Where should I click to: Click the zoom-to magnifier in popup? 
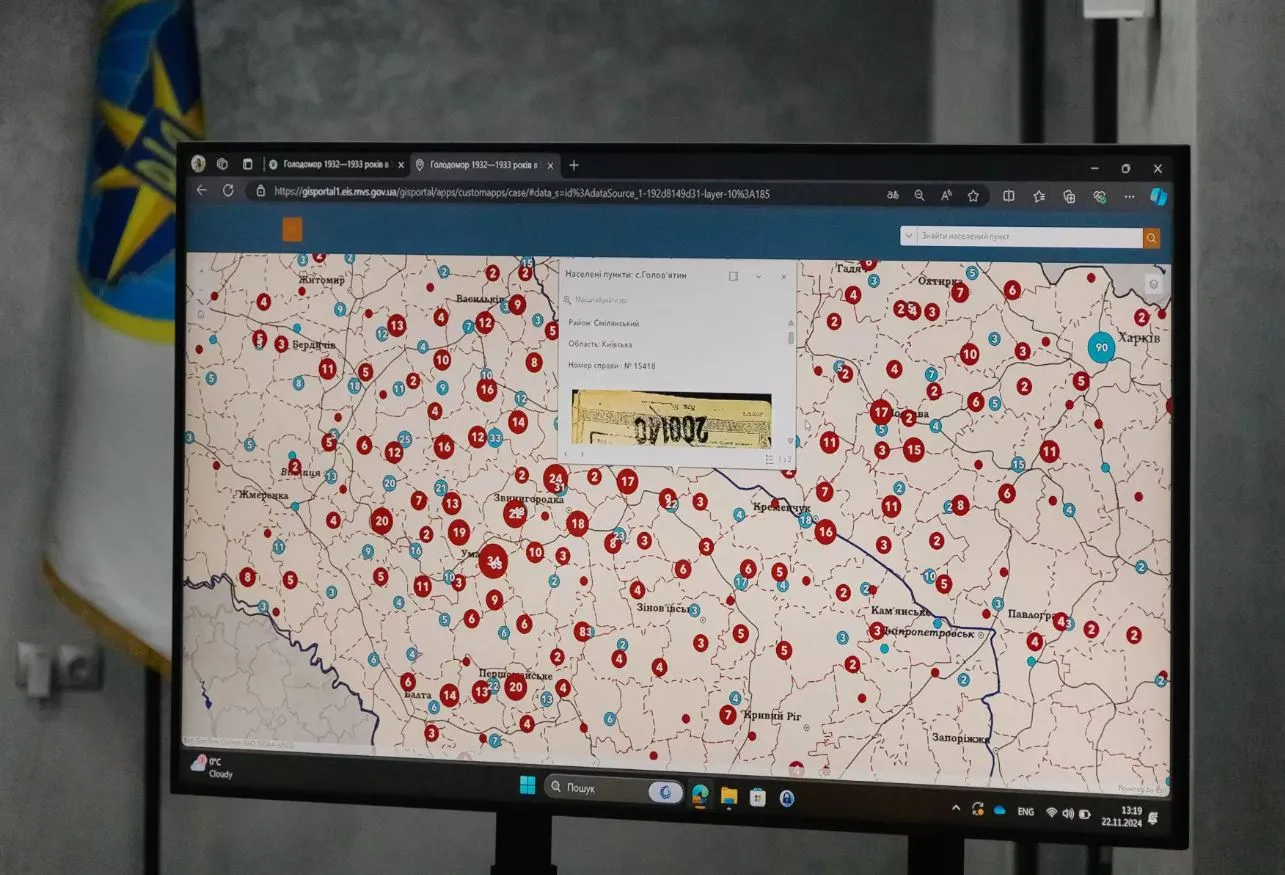[x=568, y=300]
